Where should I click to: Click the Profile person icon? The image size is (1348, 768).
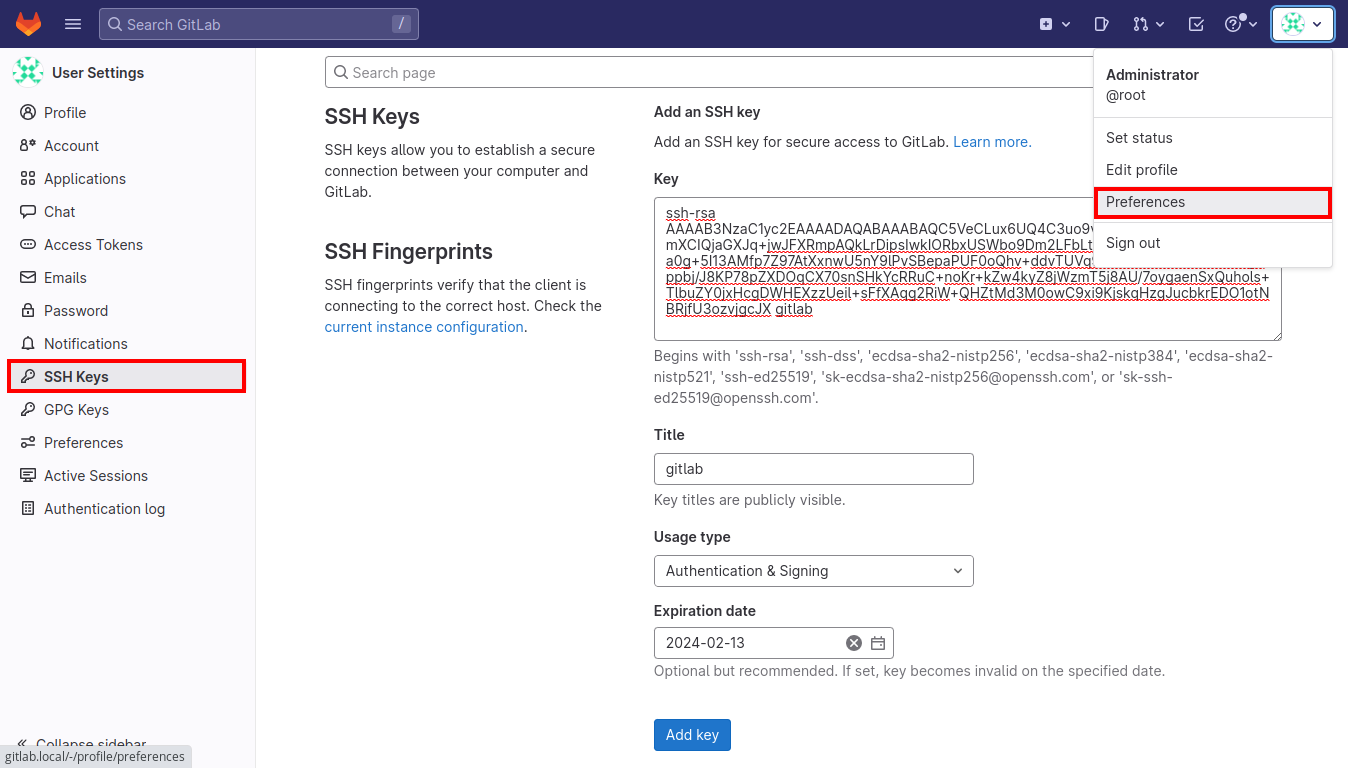pos(28,113)
